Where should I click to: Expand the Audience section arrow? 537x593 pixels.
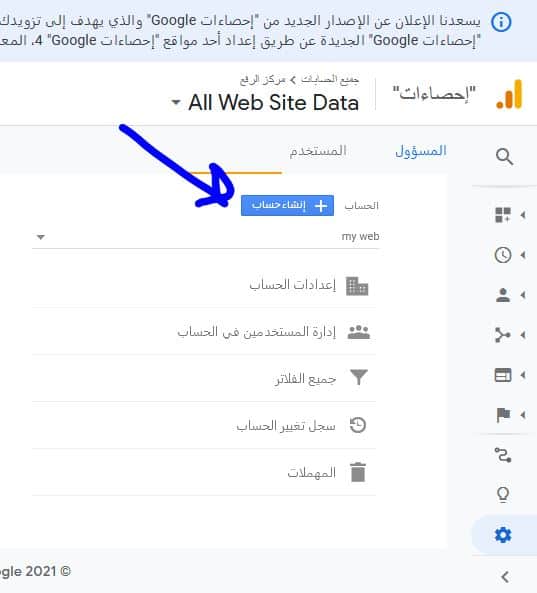(x=523, y=295)
